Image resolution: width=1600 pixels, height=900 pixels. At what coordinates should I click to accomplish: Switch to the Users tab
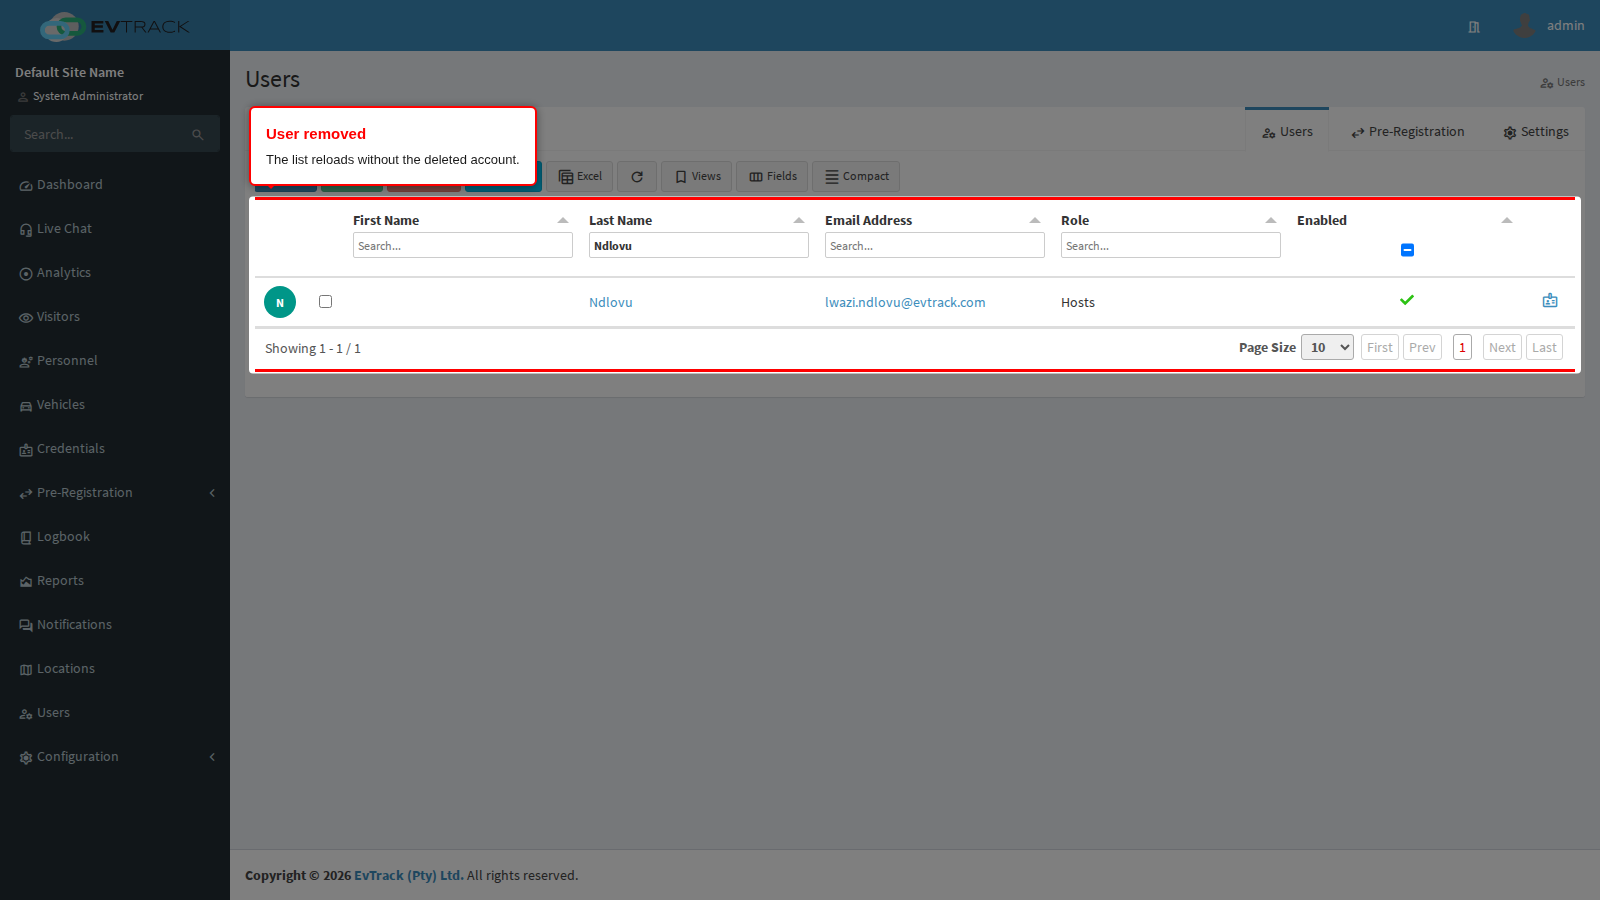(1287, 132)
